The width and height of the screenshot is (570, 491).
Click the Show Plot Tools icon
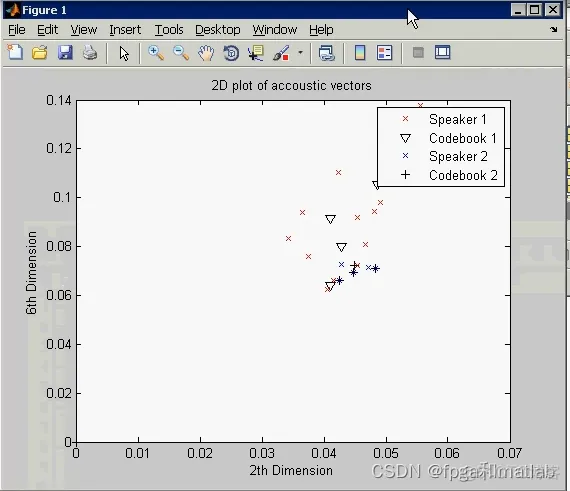click(x=442, y=52)
